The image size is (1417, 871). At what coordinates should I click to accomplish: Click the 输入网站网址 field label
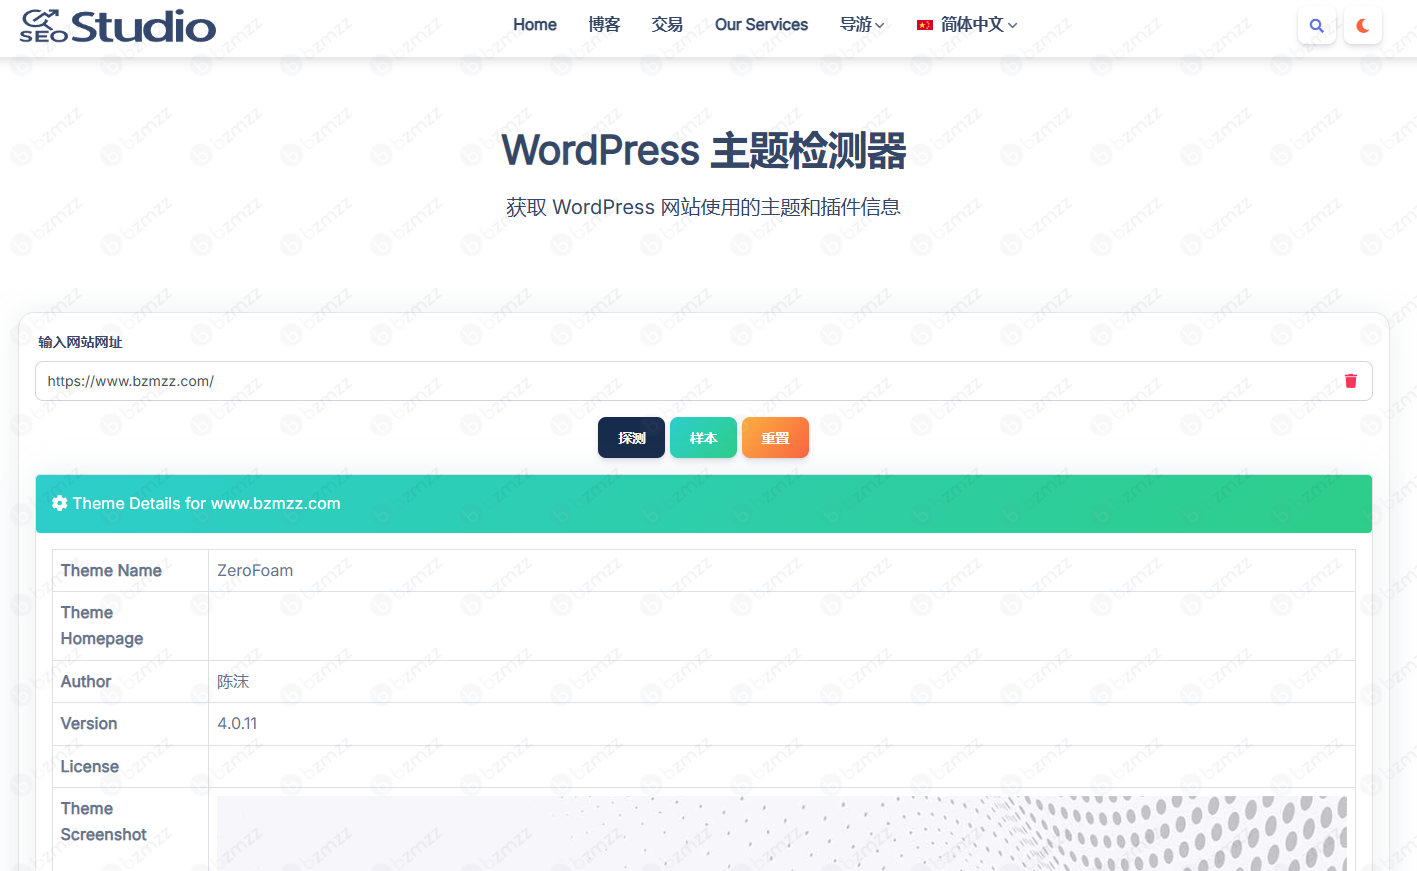click(x=80, y=342)
